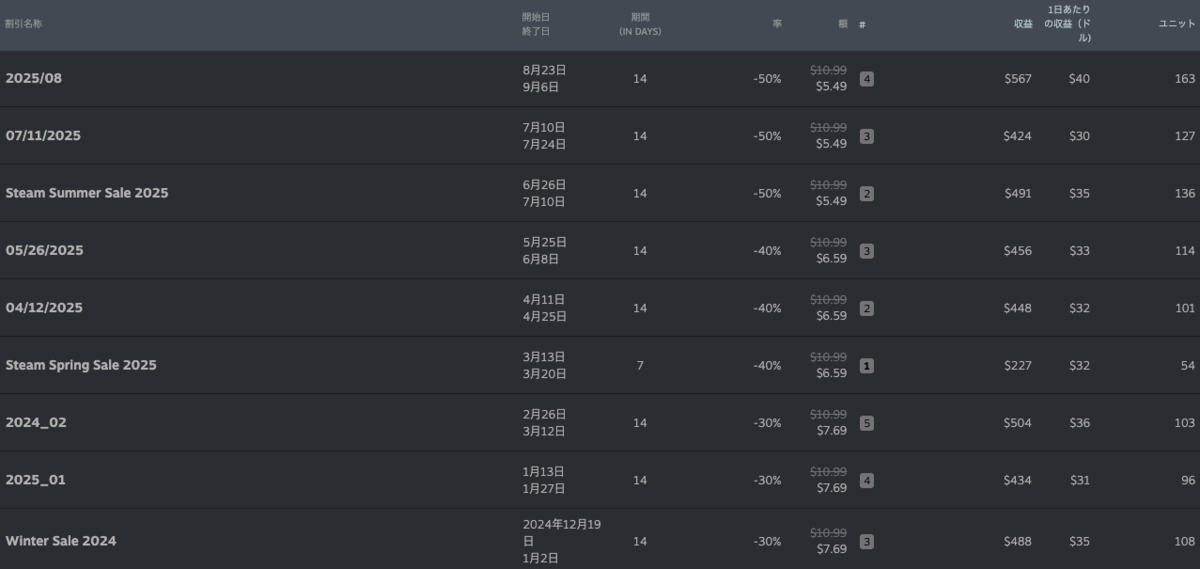Viewport: 1200px width, 569px height.
Task: Open the Steam Summer Sale 2025 discount
Action: (87, 193)
